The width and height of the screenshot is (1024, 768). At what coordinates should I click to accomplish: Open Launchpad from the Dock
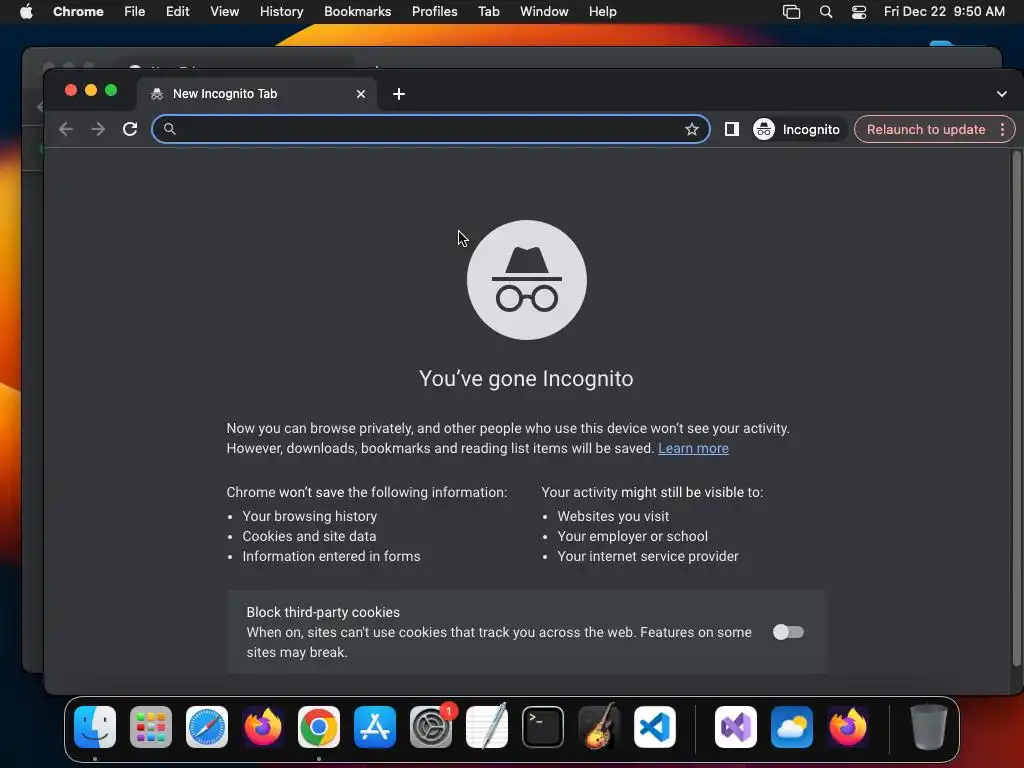click(x=151, y=727)
